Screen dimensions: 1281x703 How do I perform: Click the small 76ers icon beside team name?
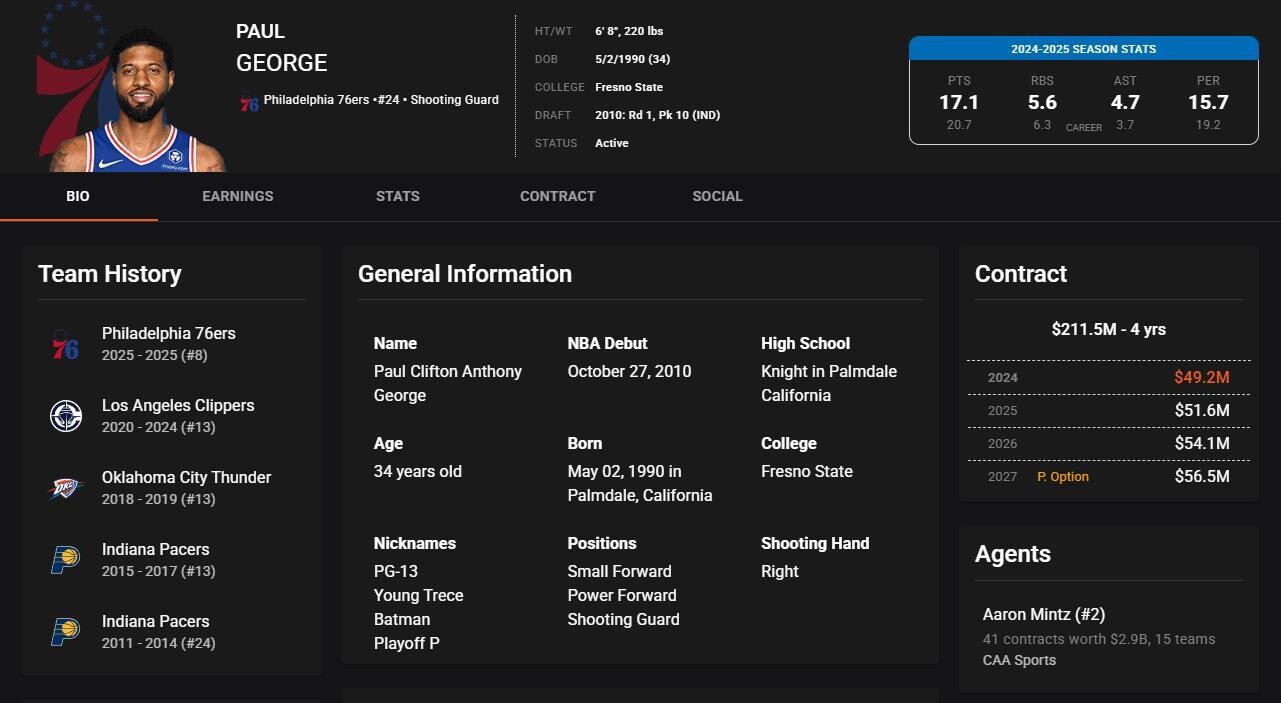point(249,101)
